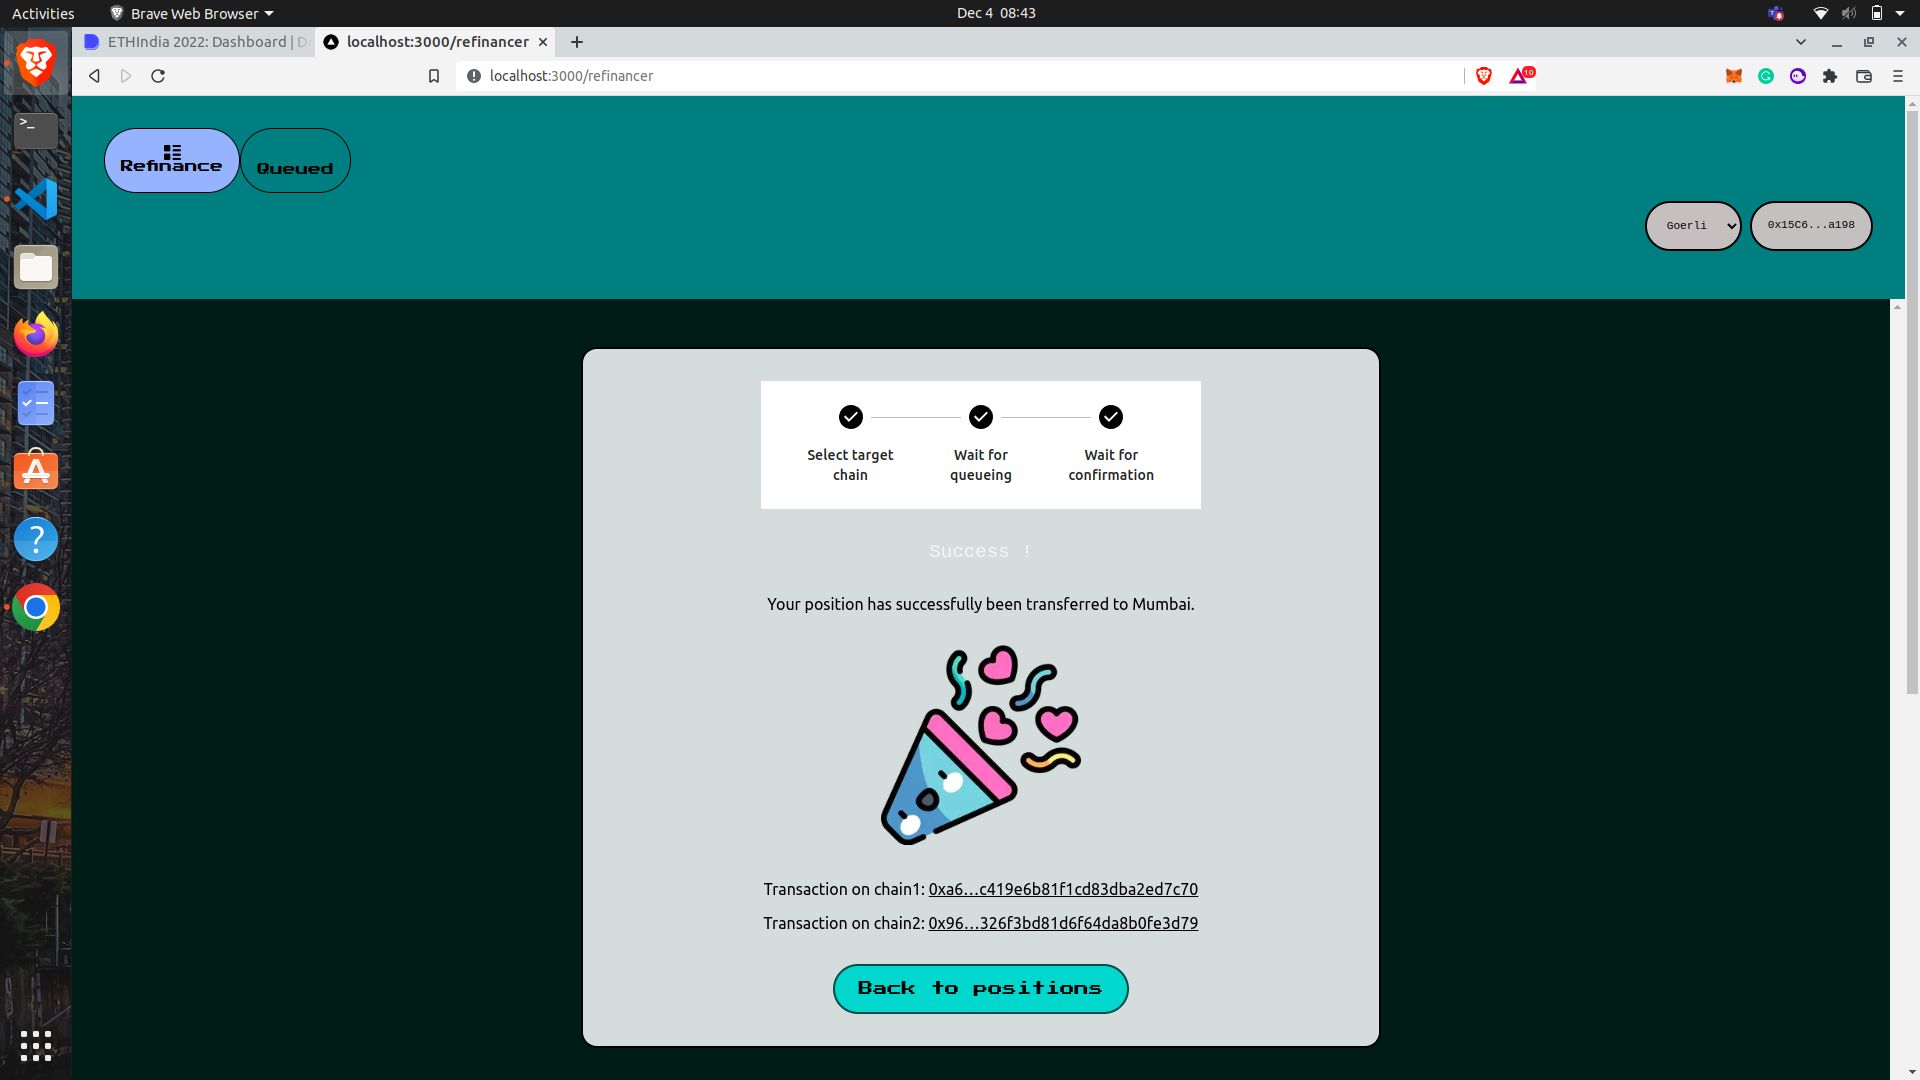Switch to the Refinance tab

click(171, 160)
